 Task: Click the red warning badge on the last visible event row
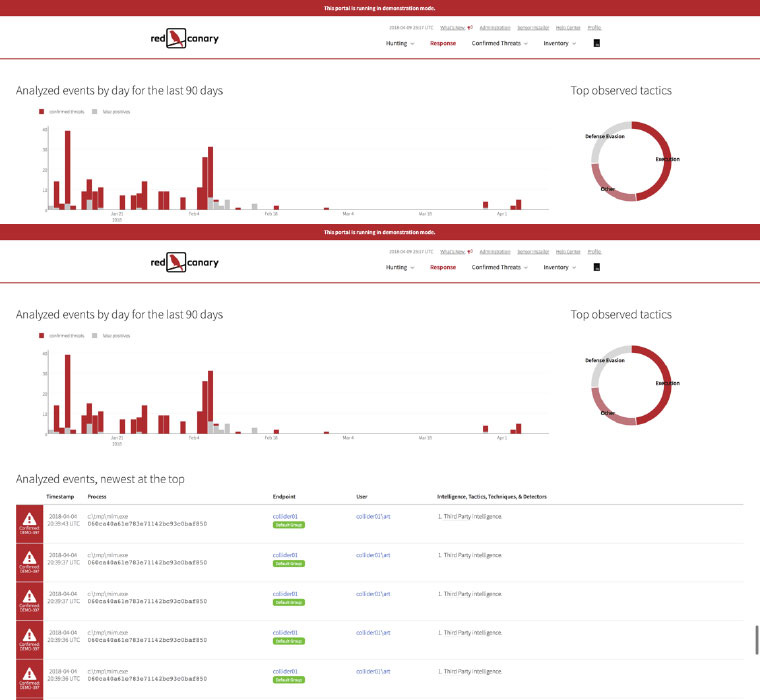click(30, 677)
